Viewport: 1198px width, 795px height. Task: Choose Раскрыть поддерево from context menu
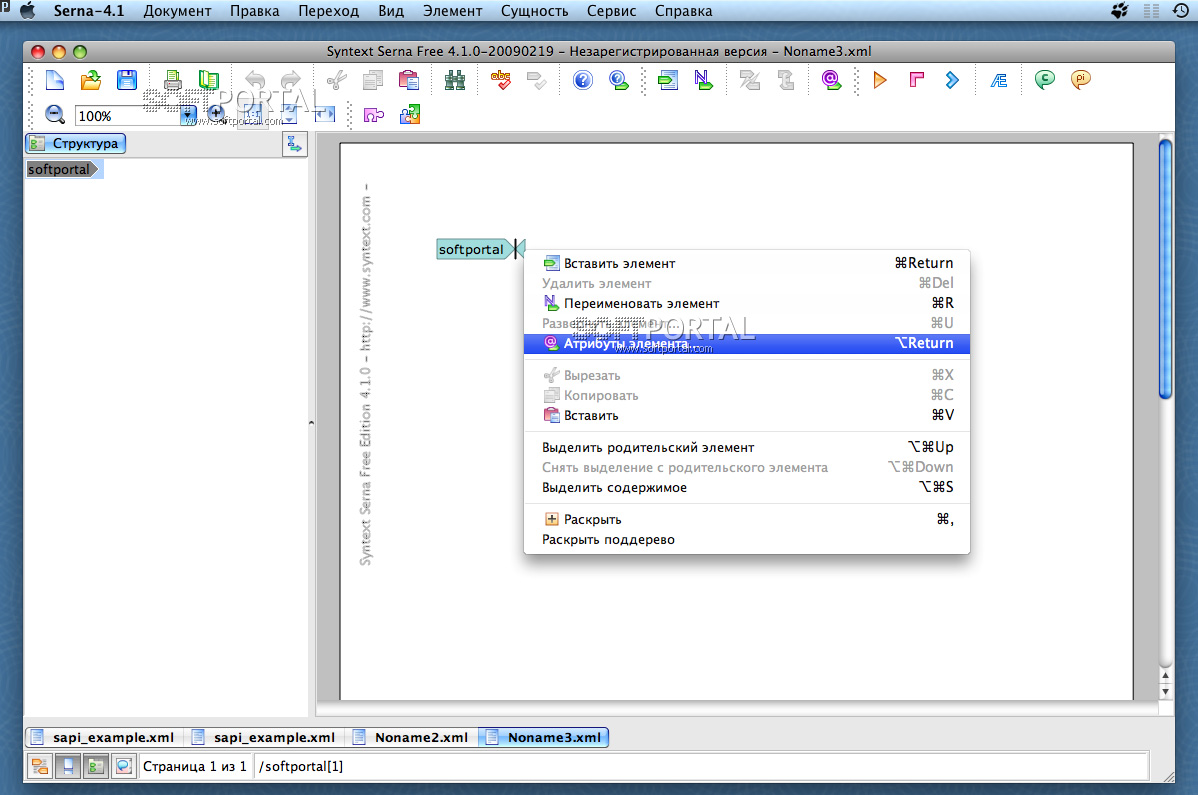click(x=746, y=539)
